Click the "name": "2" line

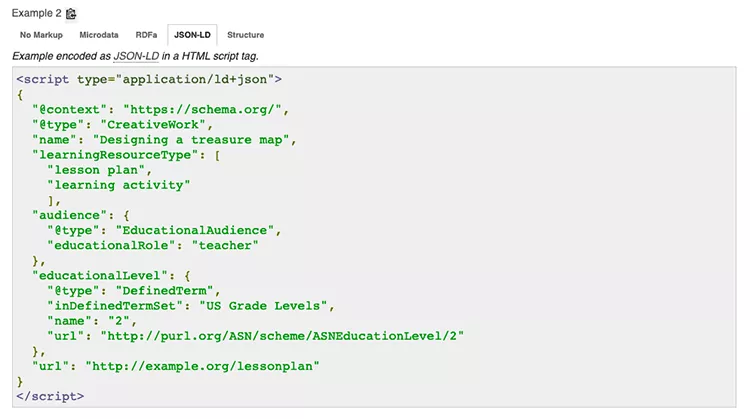coord(92,321)
